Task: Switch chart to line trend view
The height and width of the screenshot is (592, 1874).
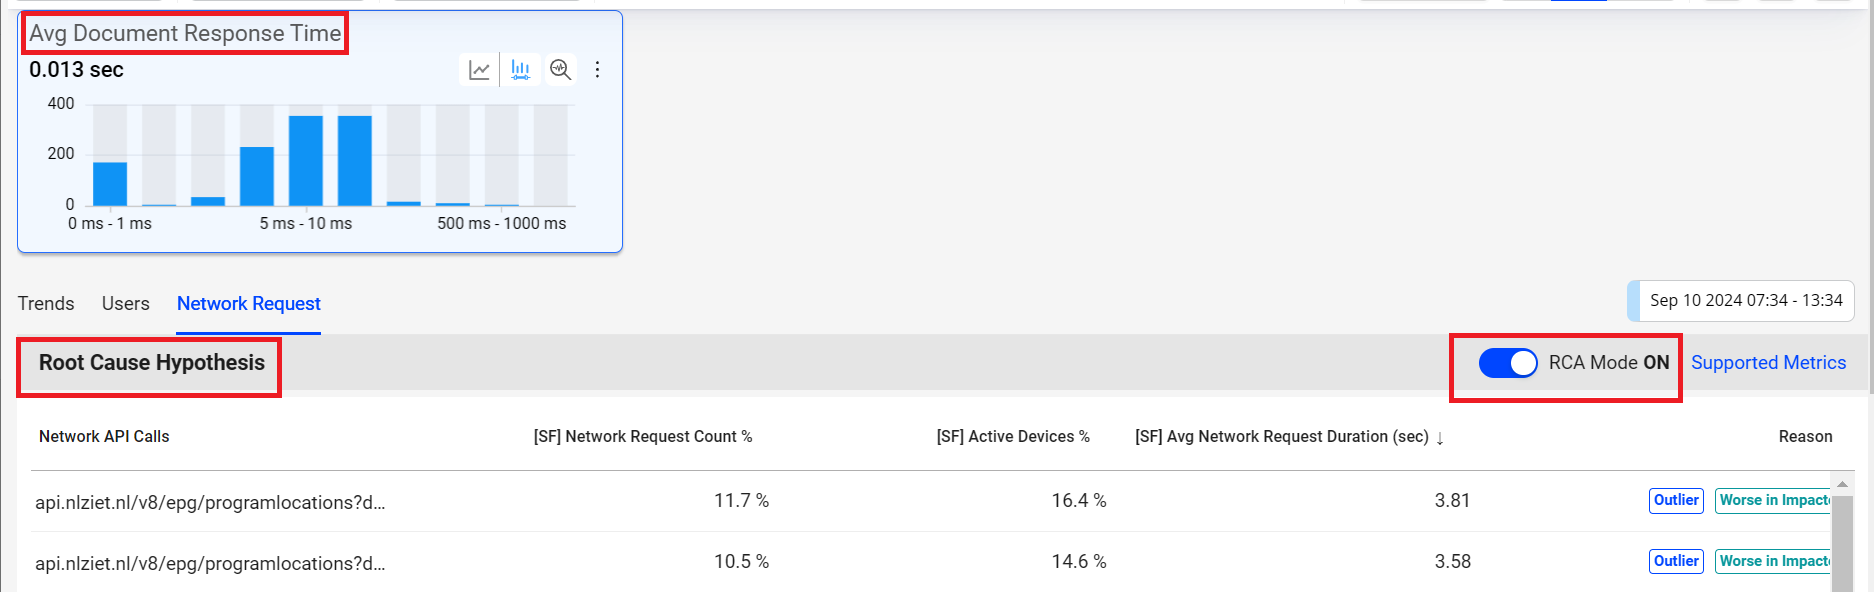Action: (480, 70)
